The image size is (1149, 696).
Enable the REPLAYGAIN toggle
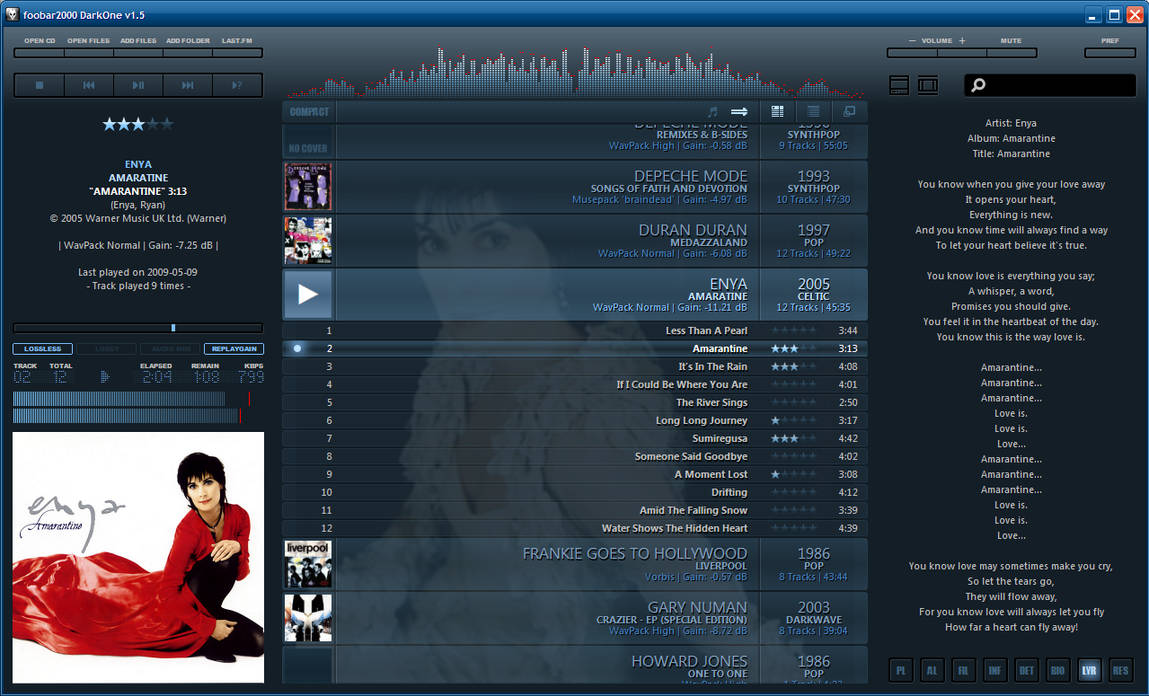[232, 348]
